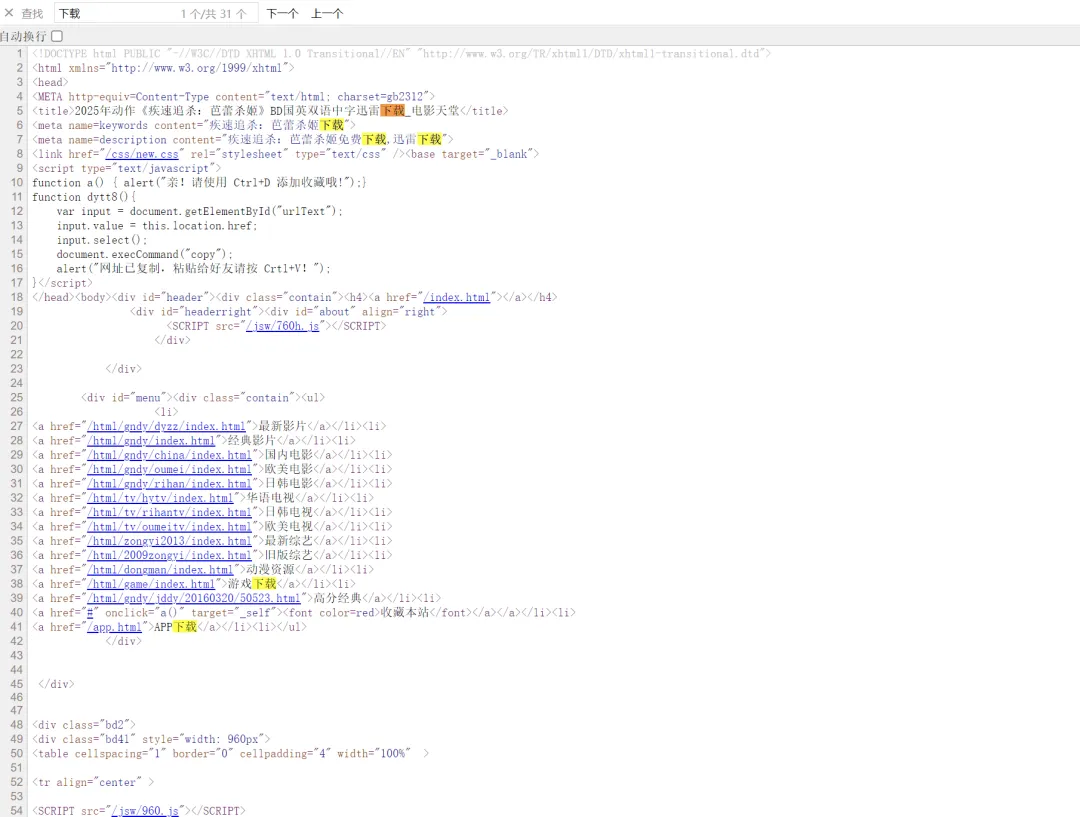Click the text 收藏本站 on line 40

405,613
